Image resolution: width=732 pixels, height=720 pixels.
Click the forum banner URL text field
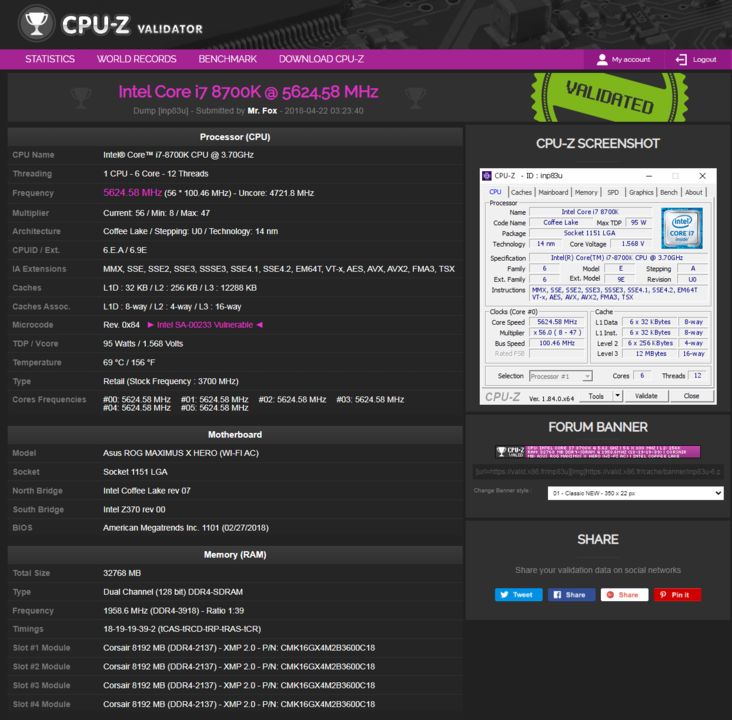click(597, 471)
